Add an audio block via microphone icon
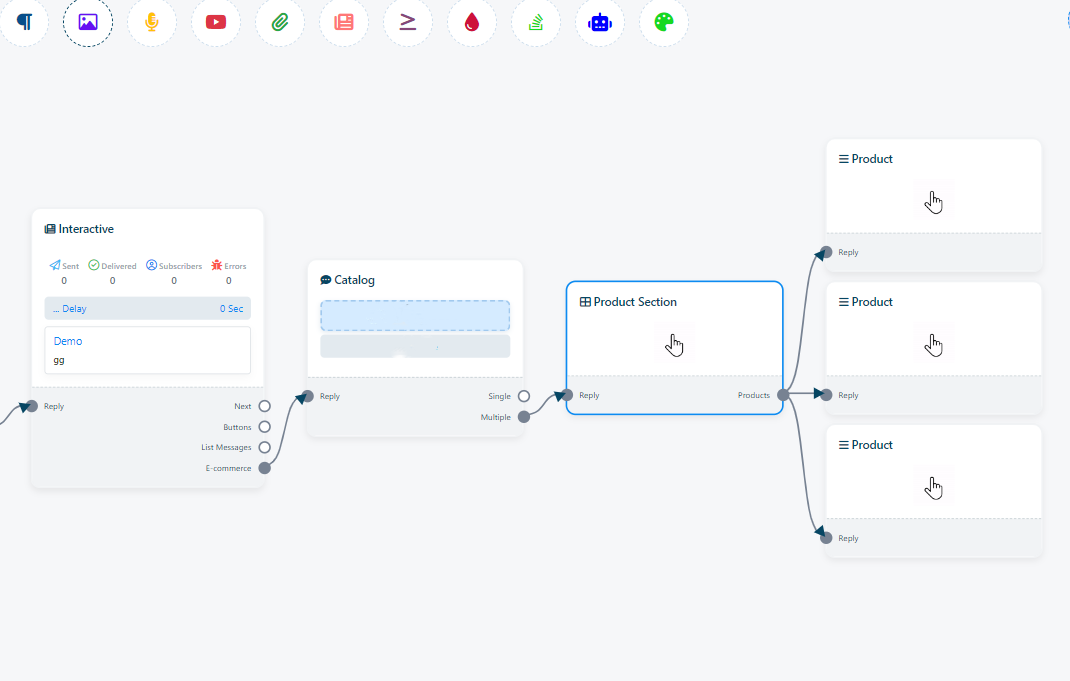Image resolution: width=1070 pixels, height=681 pixels. click(x=152, y=22)
